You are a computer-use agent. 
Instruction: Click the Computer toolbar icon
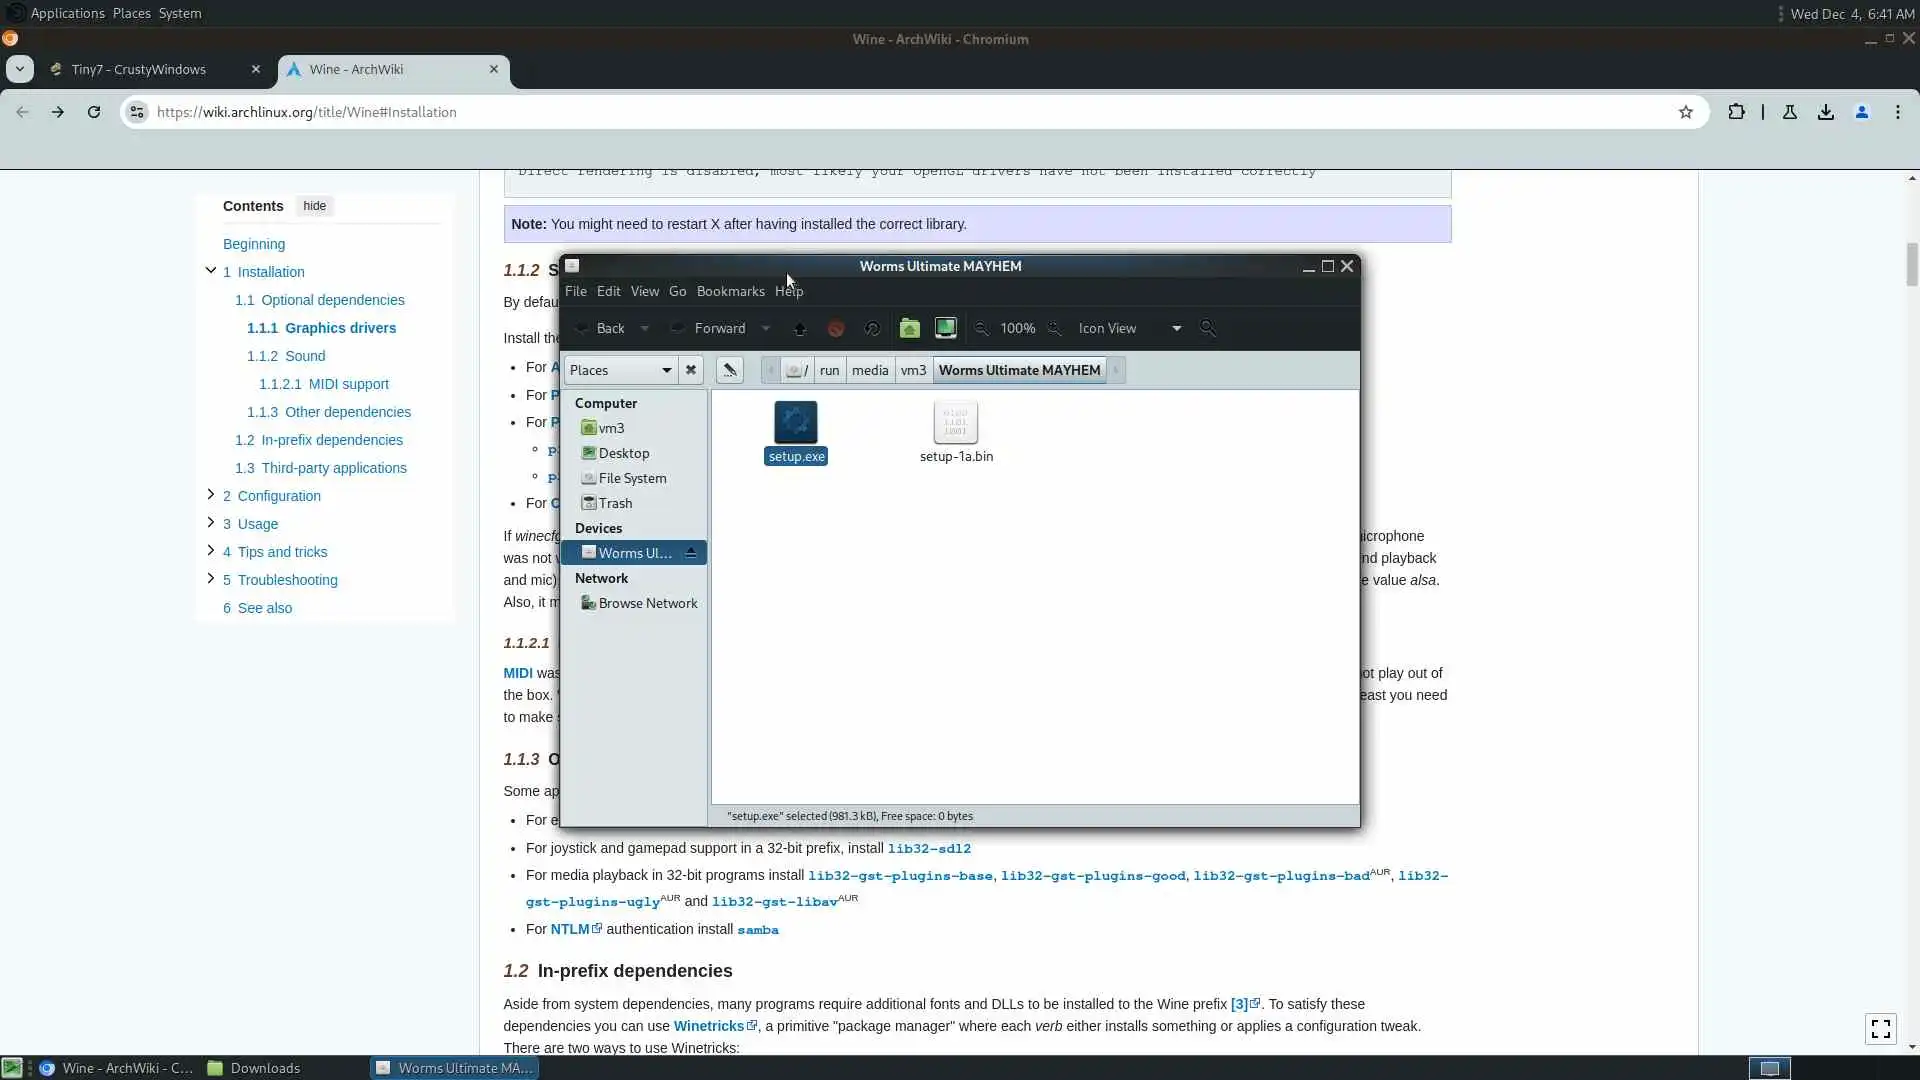pyautogui.click(x=945, y=328)
